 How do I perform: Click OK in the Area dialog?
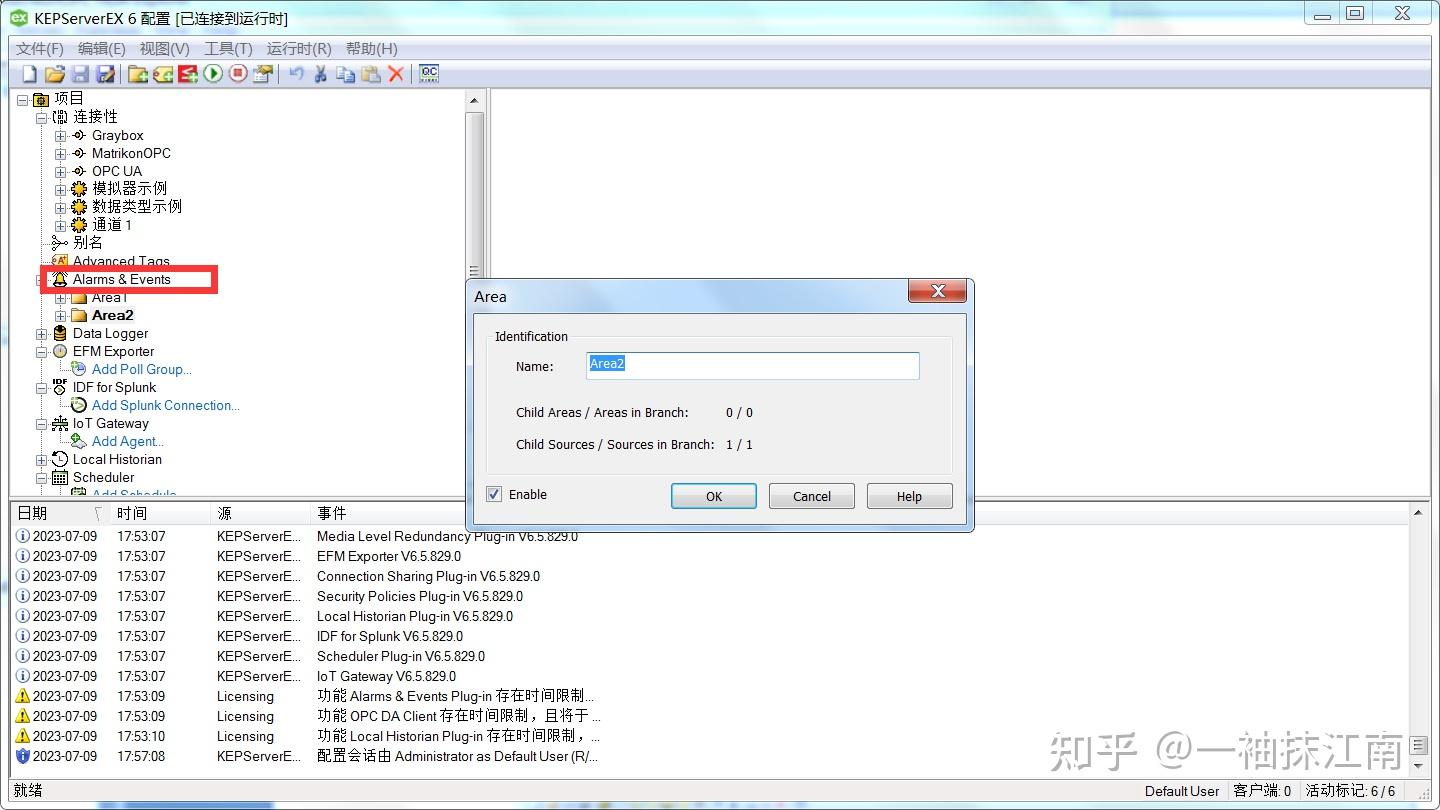tap(714, 496)
